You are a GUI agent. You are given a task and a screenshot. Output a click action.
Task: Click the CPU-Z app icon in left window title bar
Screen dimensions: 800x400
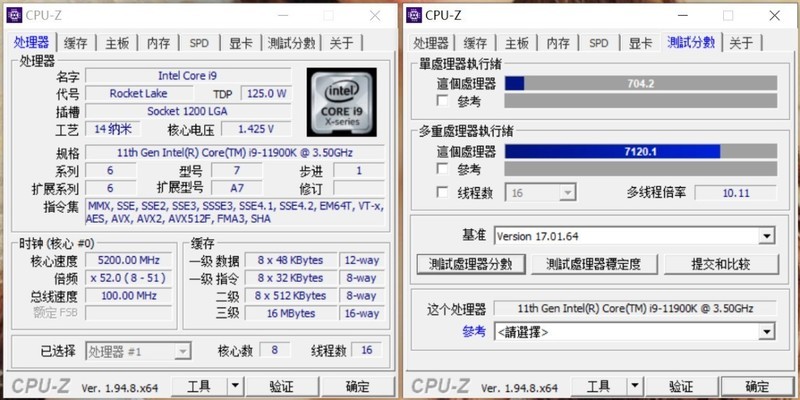pos(14,15)
